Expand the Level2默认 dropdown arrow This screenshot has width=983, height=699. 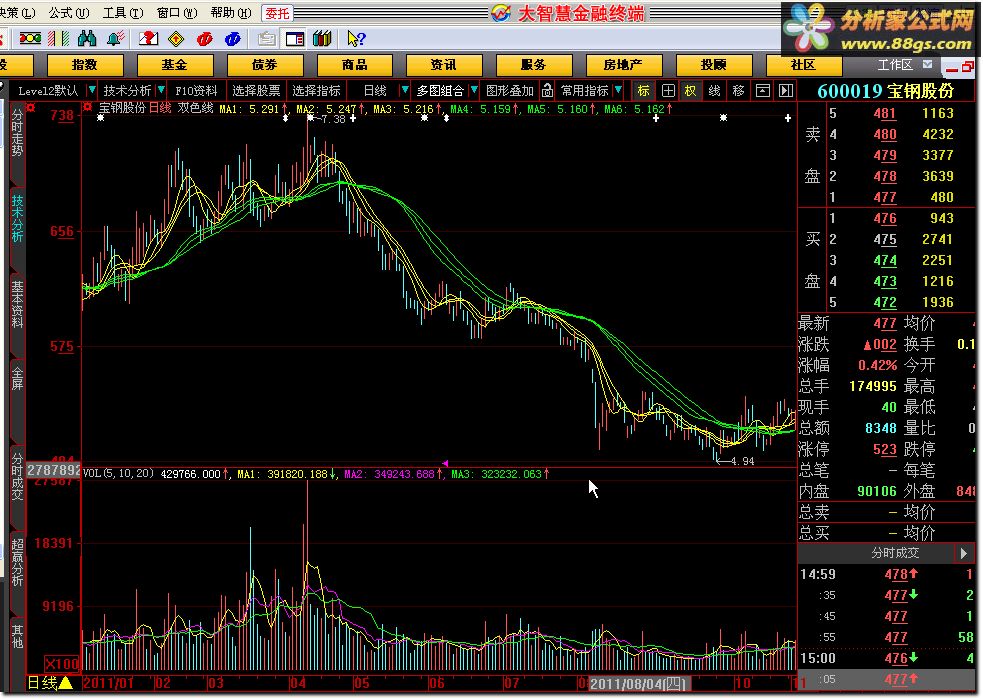click(92, 90)
